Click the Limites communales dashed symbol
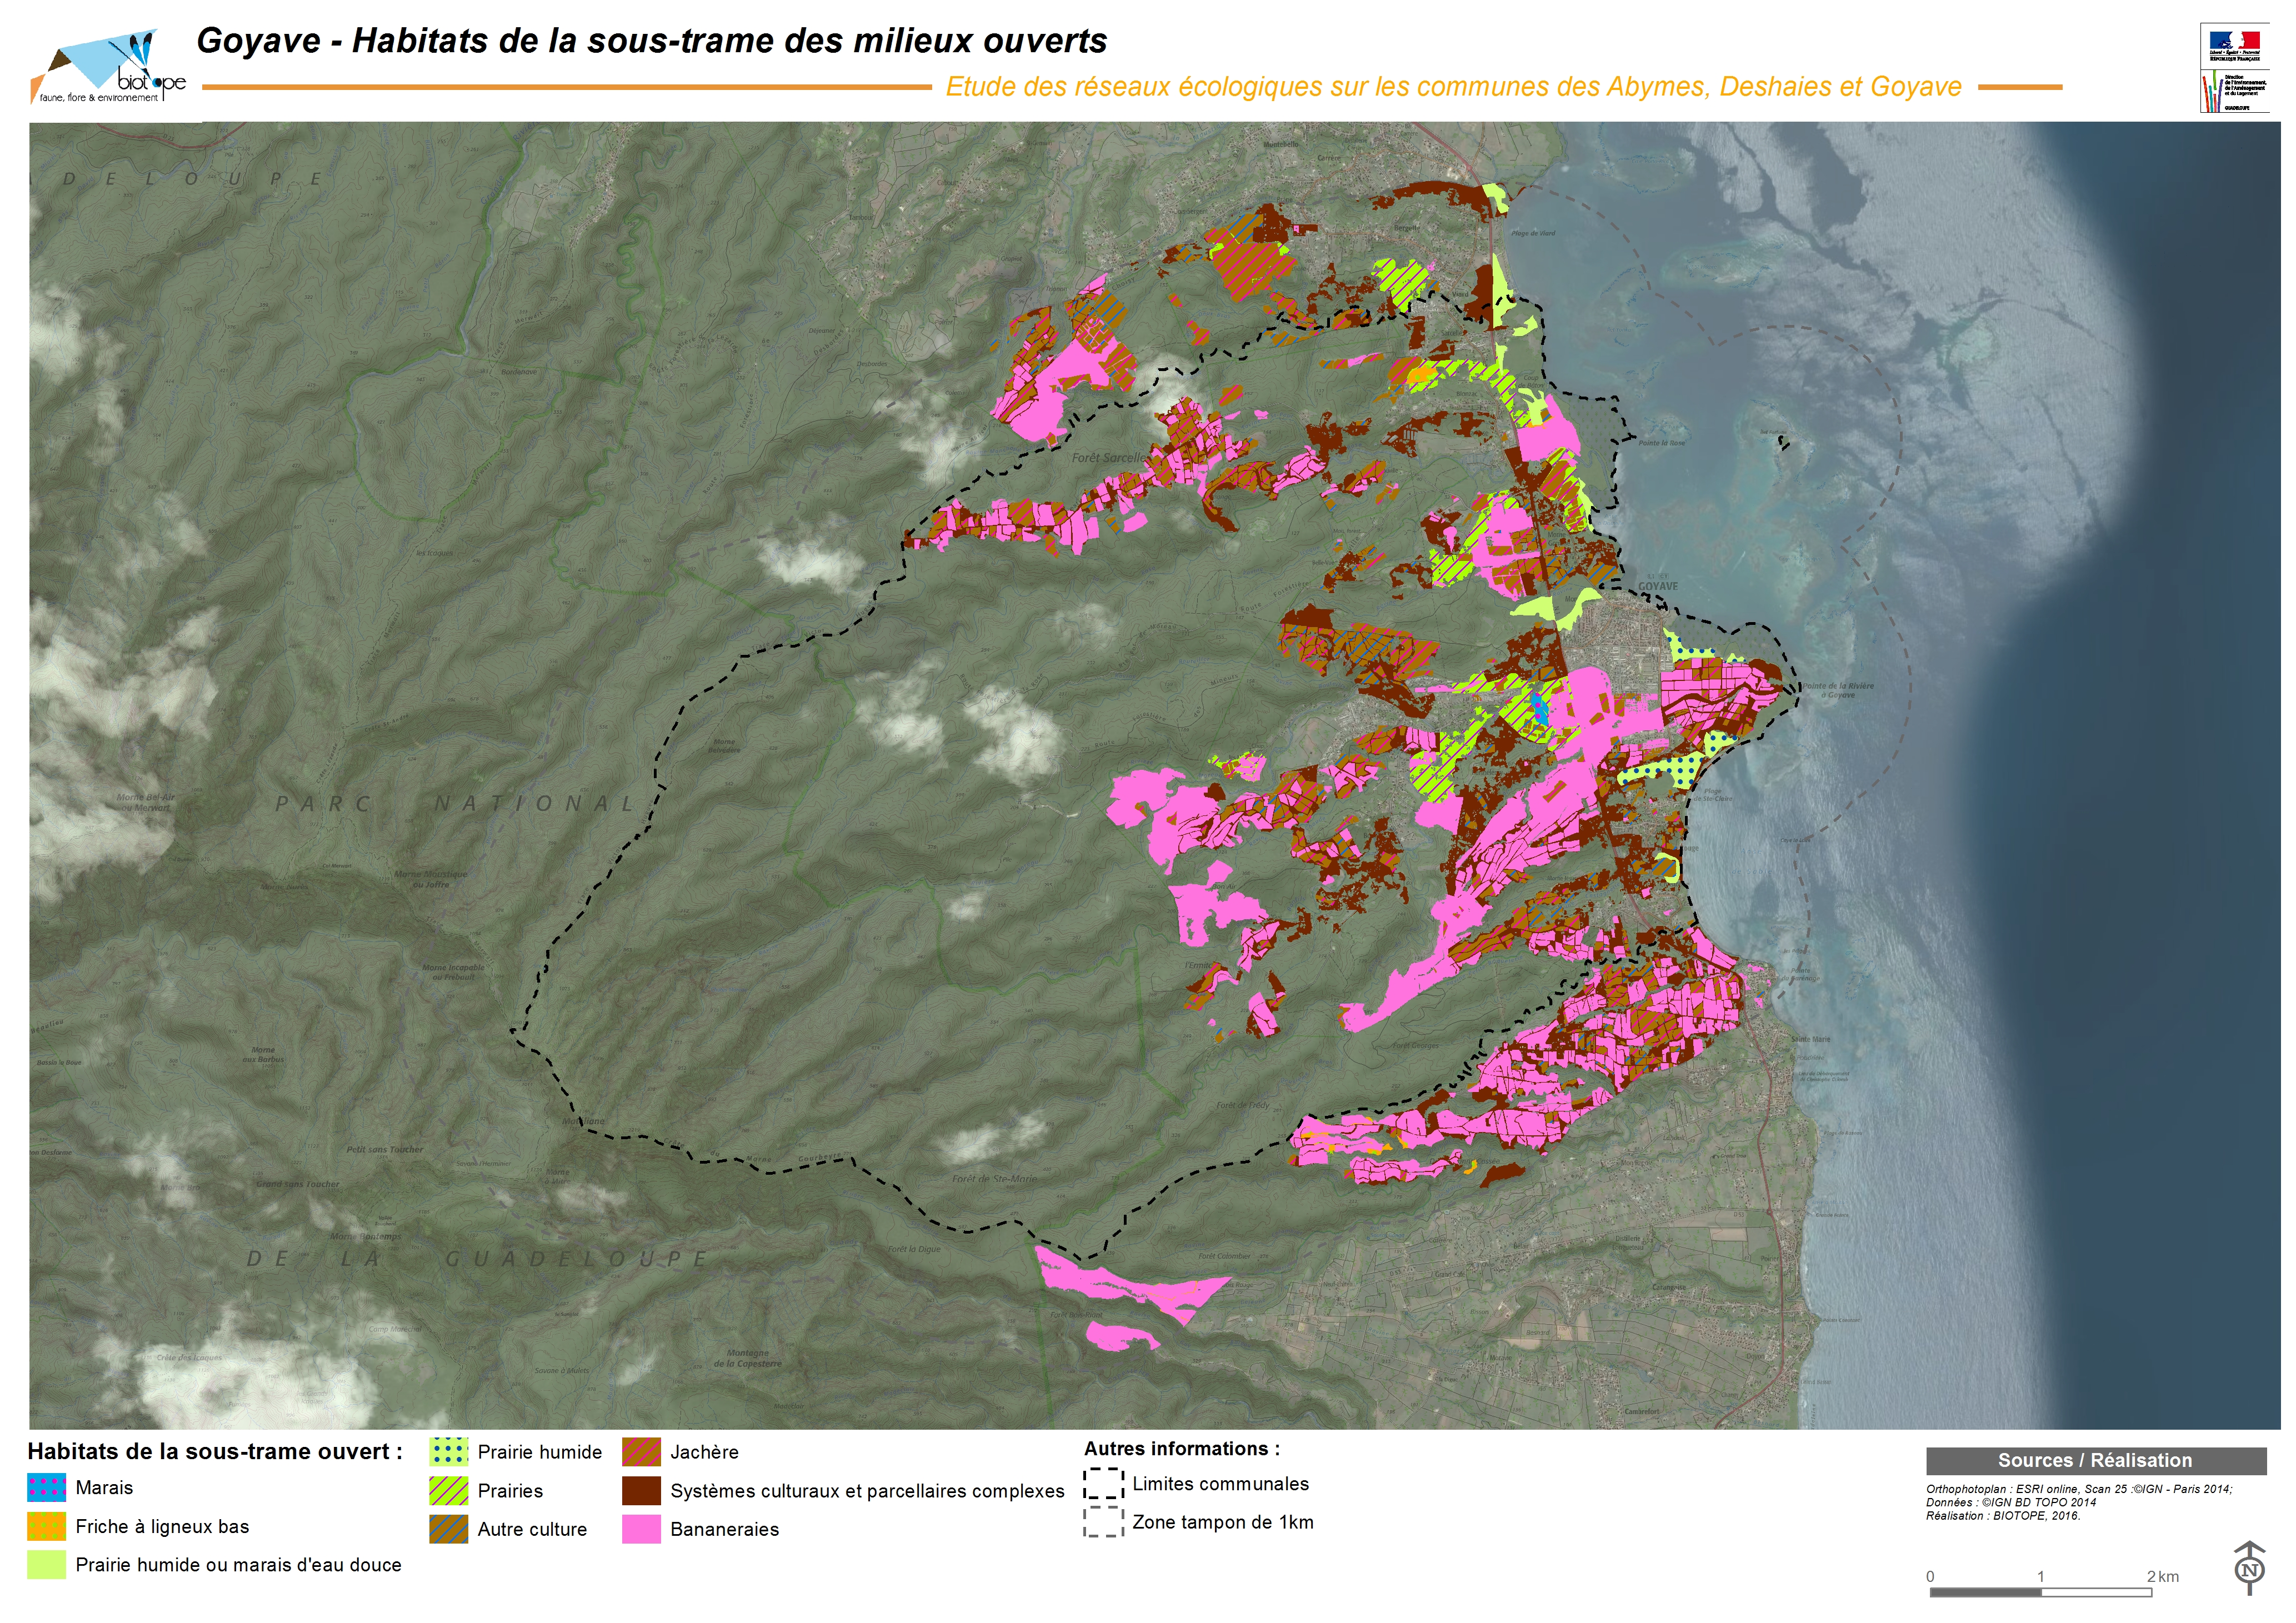Image resolution: width=2296 pixels, height=1623 pixels. (1103, 1484)
